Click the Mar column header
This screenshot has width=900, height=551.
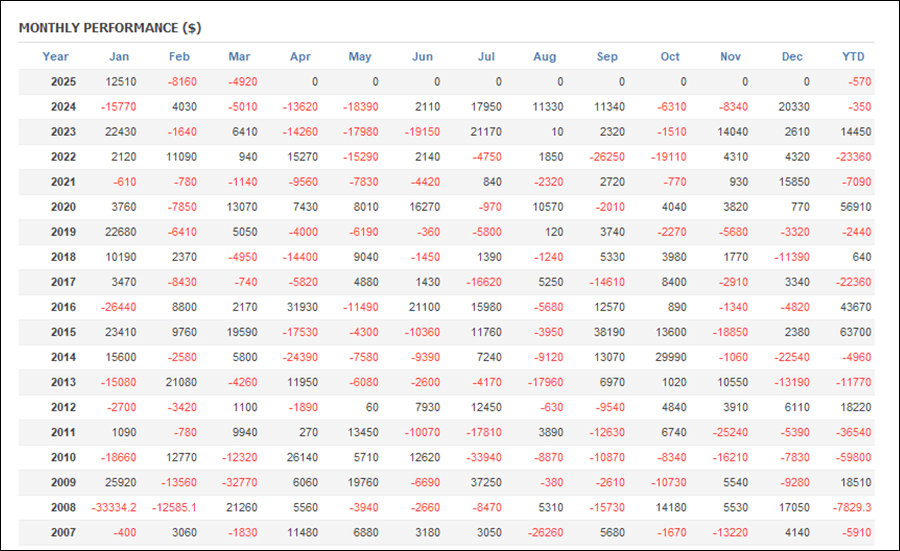coord(239,56)
